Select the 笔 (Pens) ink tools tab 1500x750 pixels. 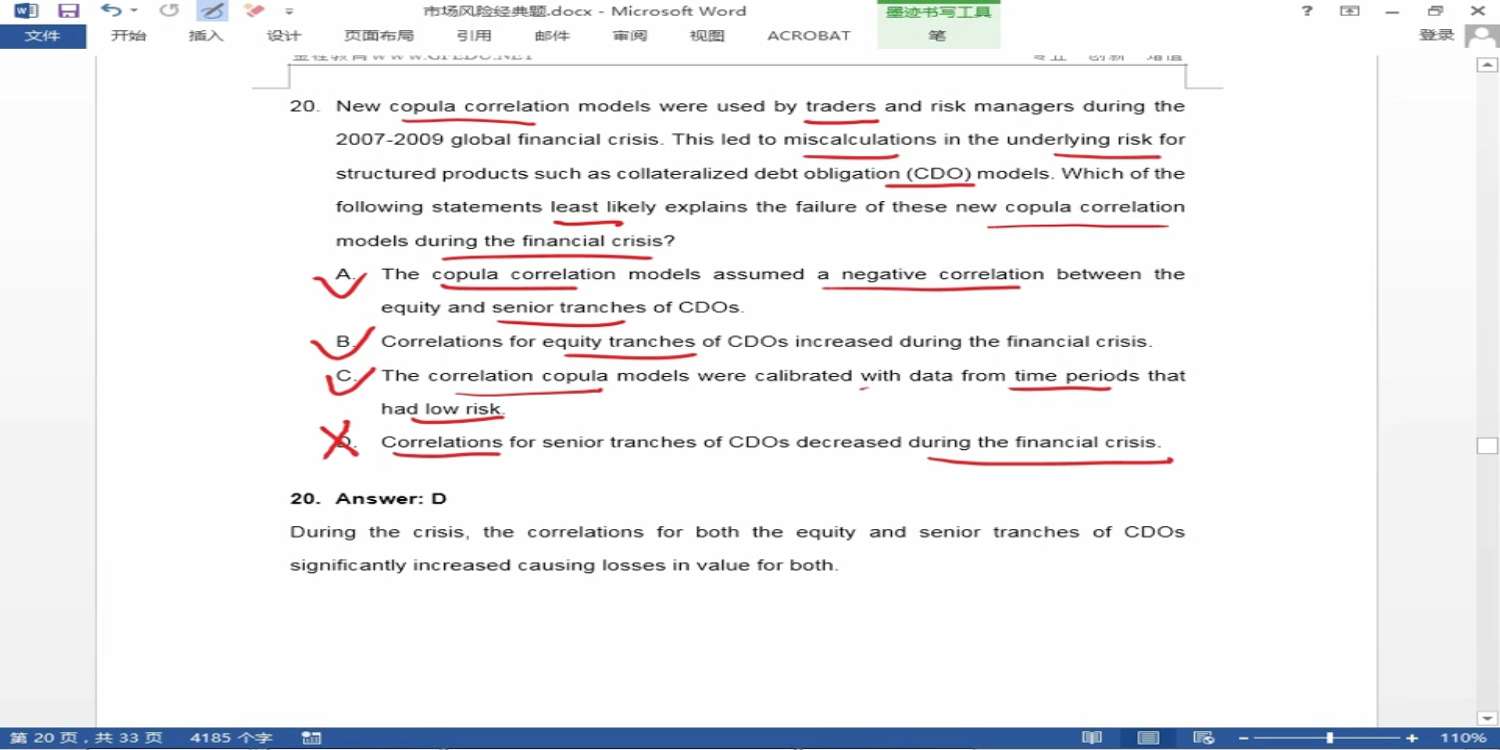coord(937,36)
